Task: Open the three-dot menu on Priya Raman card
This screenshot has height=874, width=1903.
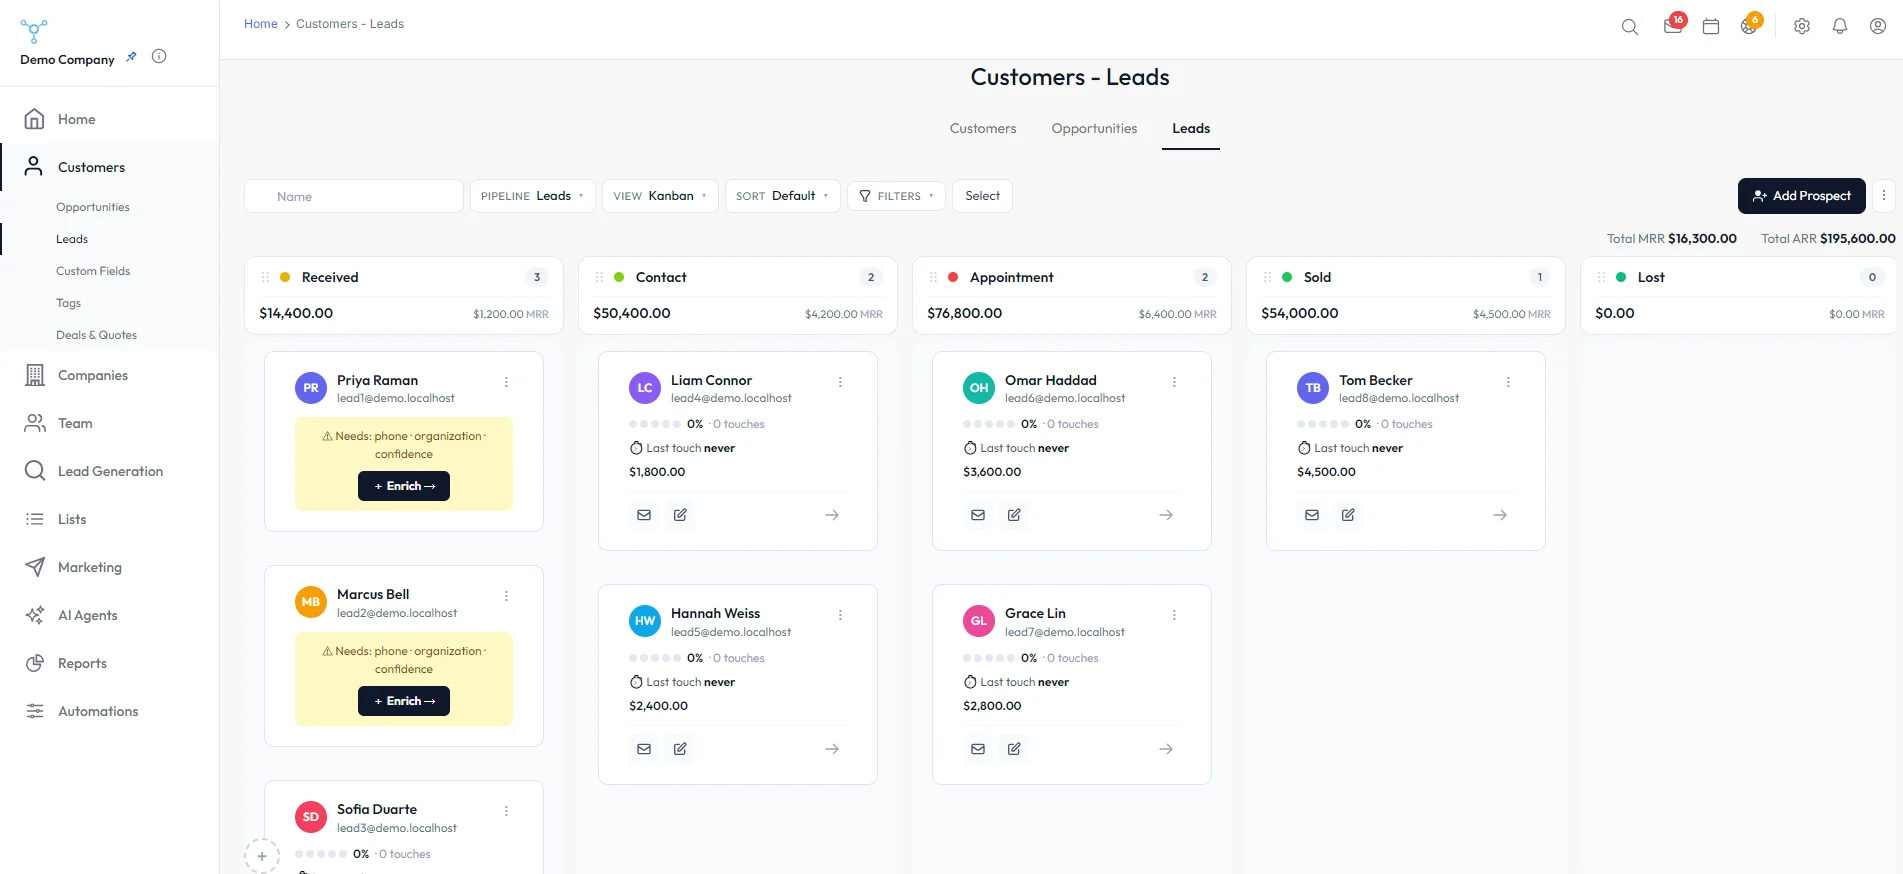Action: (506, 382)
